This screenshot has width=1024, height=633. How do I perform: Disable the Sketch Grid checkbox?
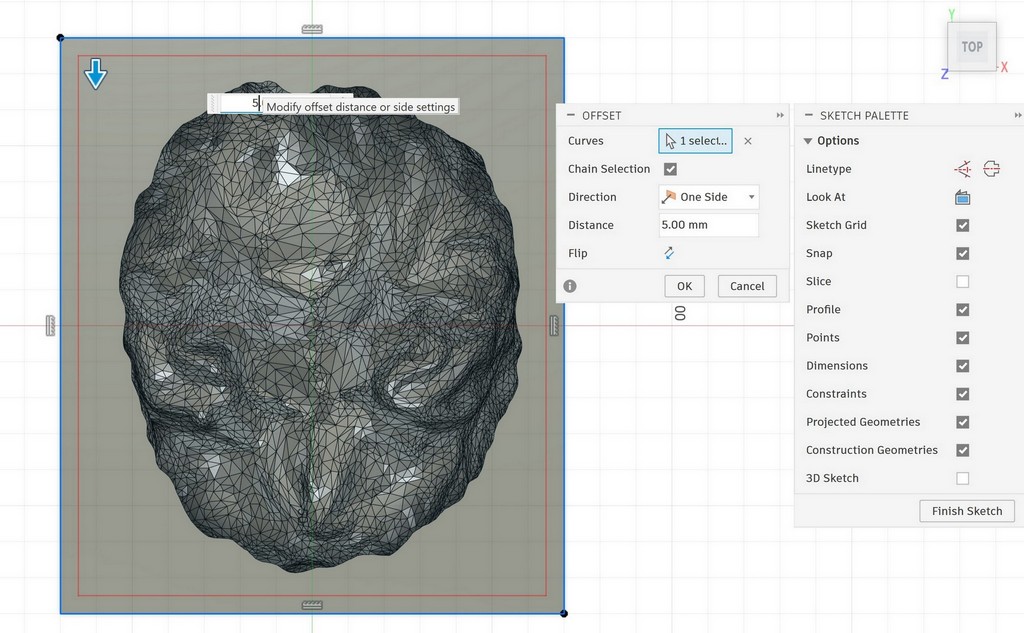point(963,225)
